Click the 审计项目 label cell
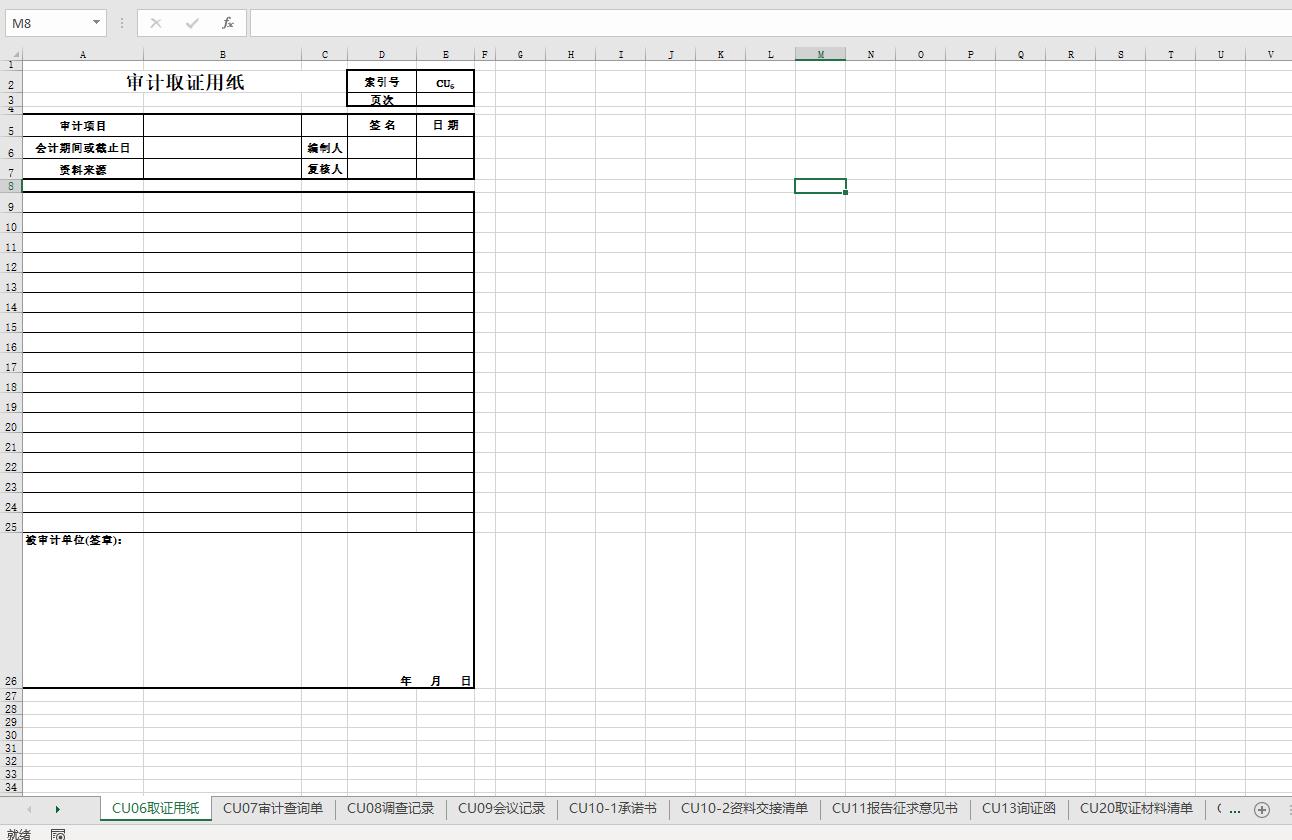 pyautogui.click(x=83, y=126)
